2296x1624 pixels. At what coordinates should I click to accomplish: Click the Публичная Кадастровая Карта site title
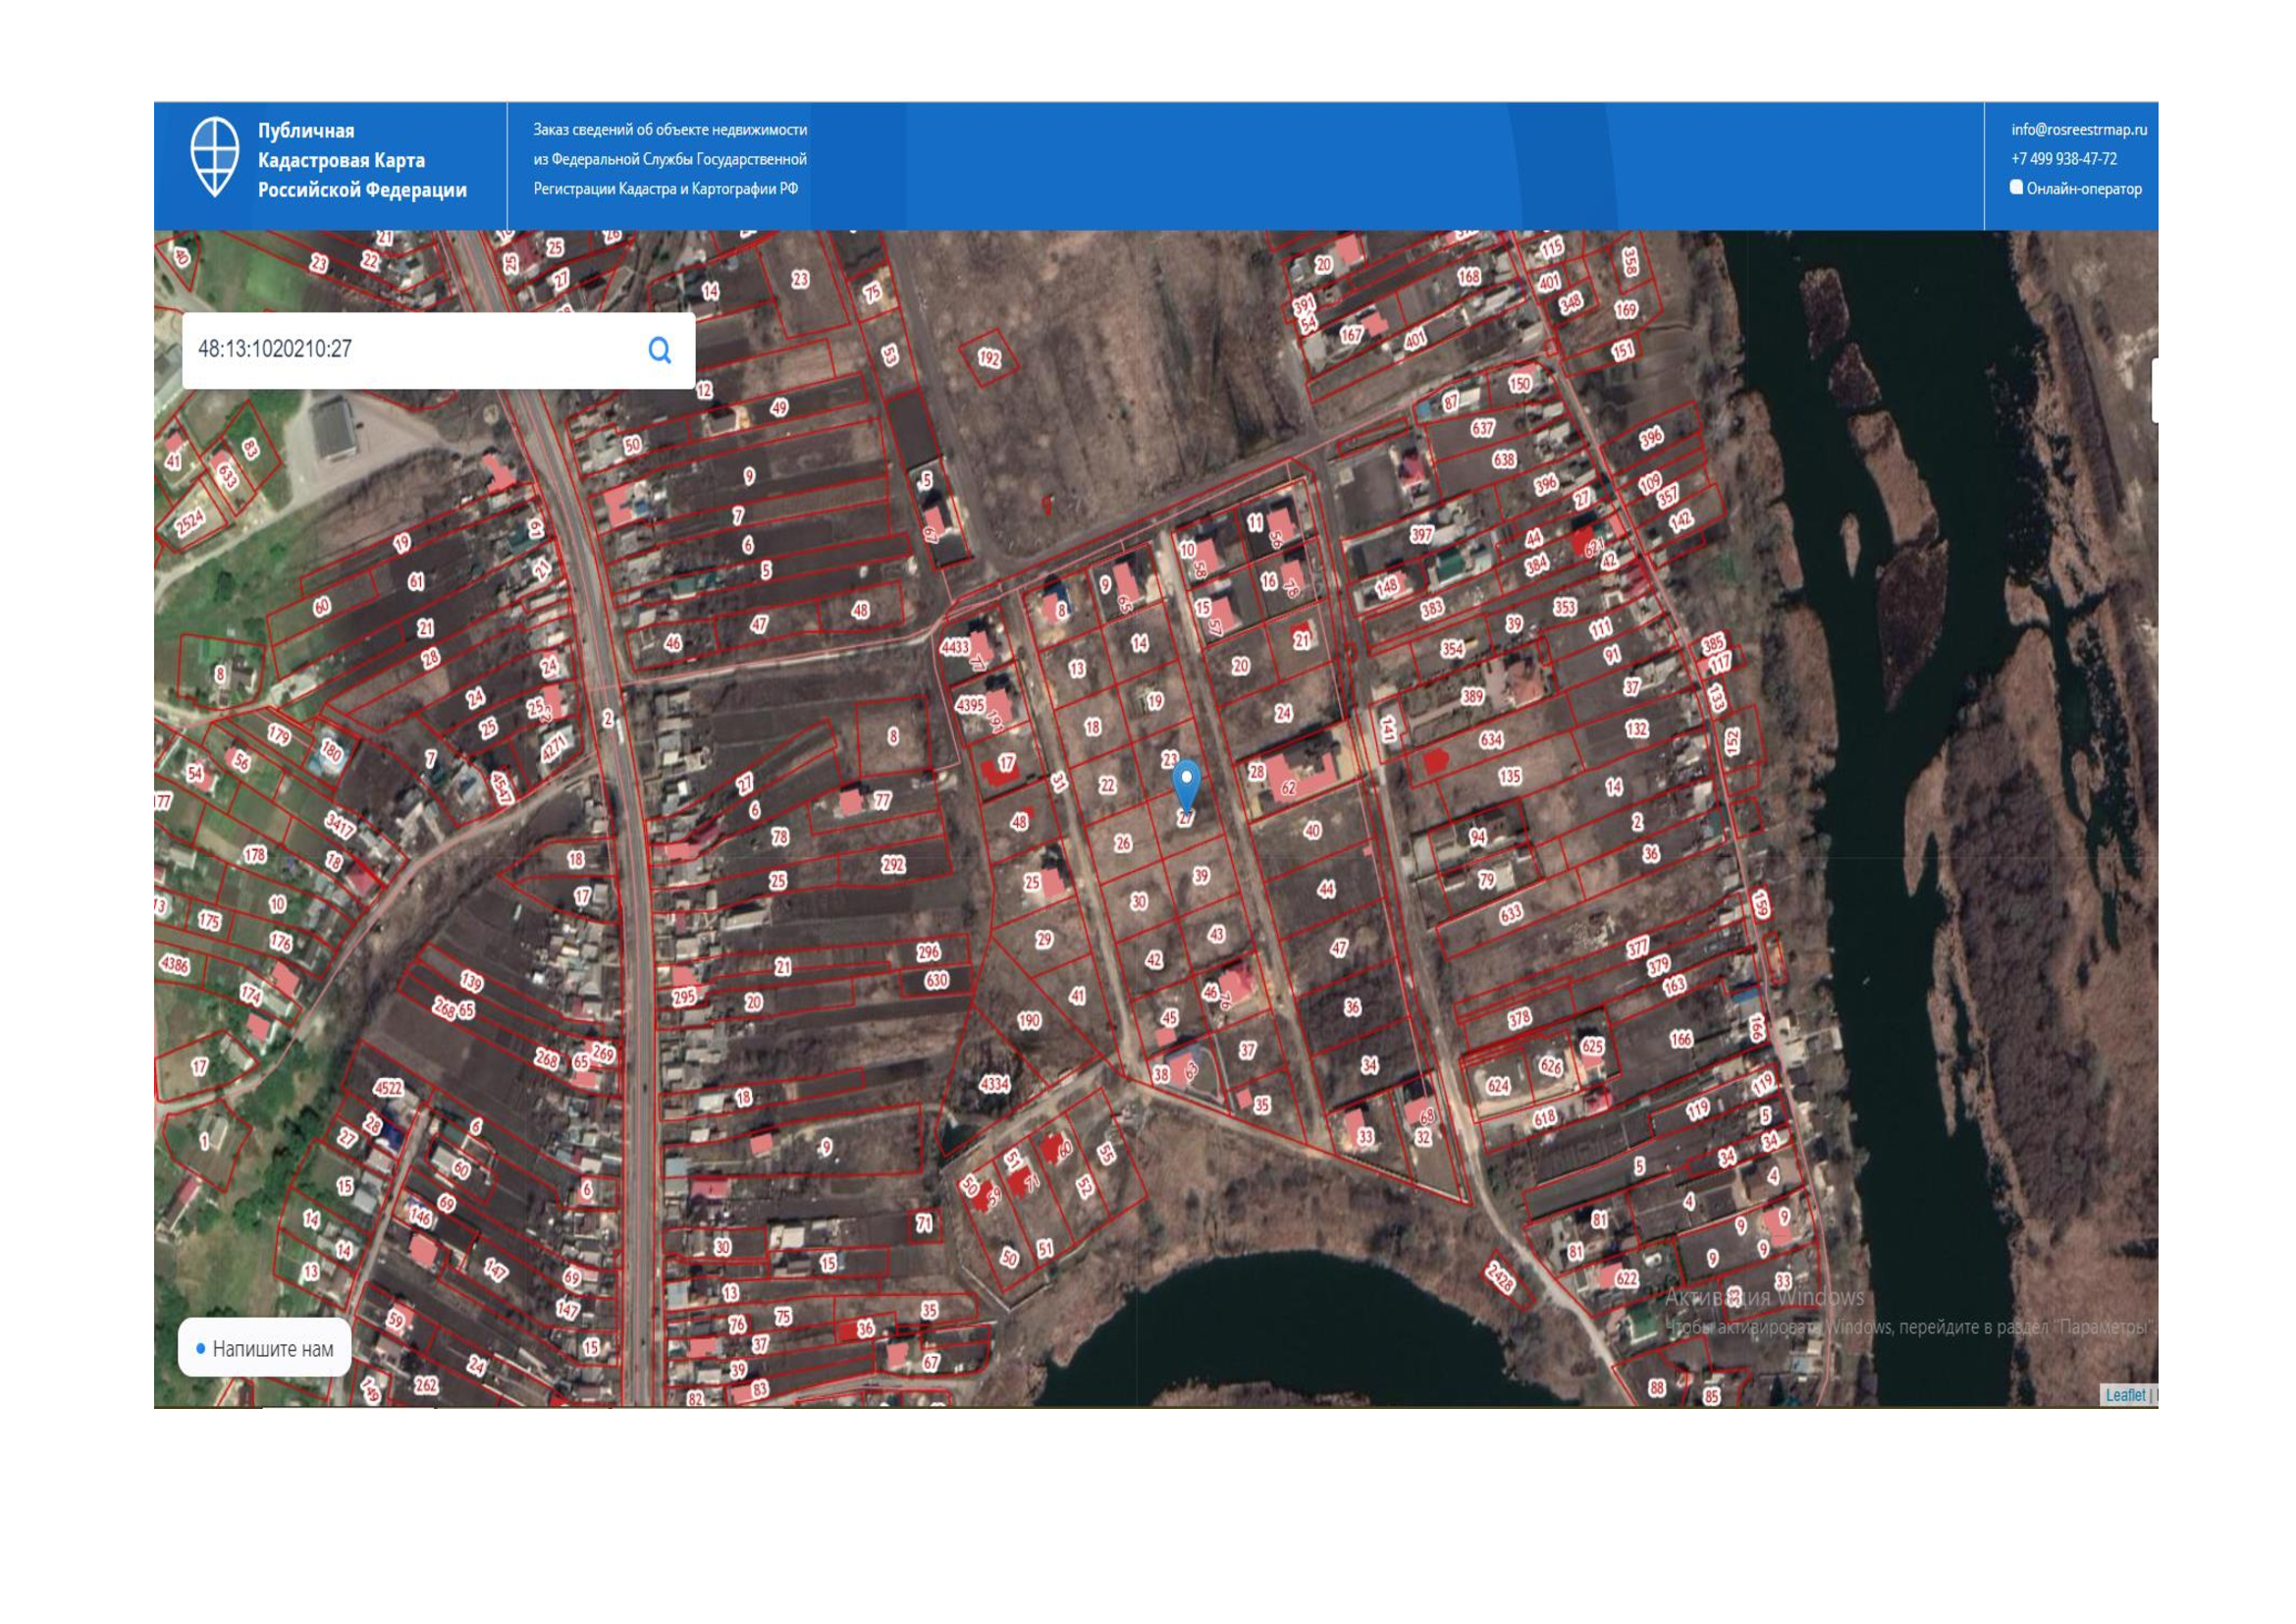[x=362, y=160]
